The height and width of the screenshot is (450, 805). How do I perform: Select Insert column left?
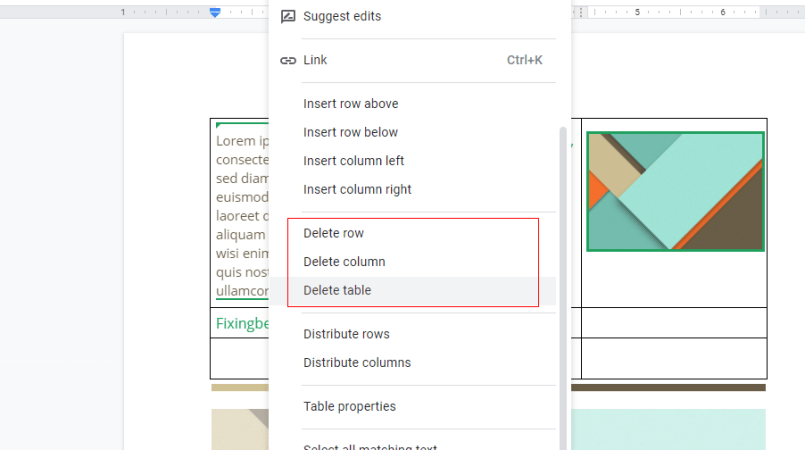(353, 161)
